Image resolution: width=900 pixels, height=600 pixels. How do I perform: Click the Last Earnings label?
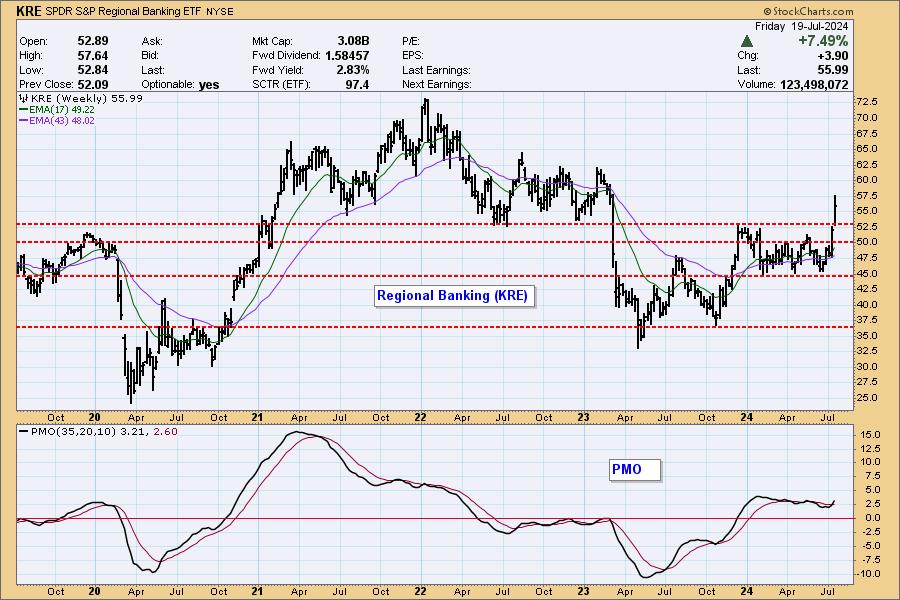pos(436,70)
